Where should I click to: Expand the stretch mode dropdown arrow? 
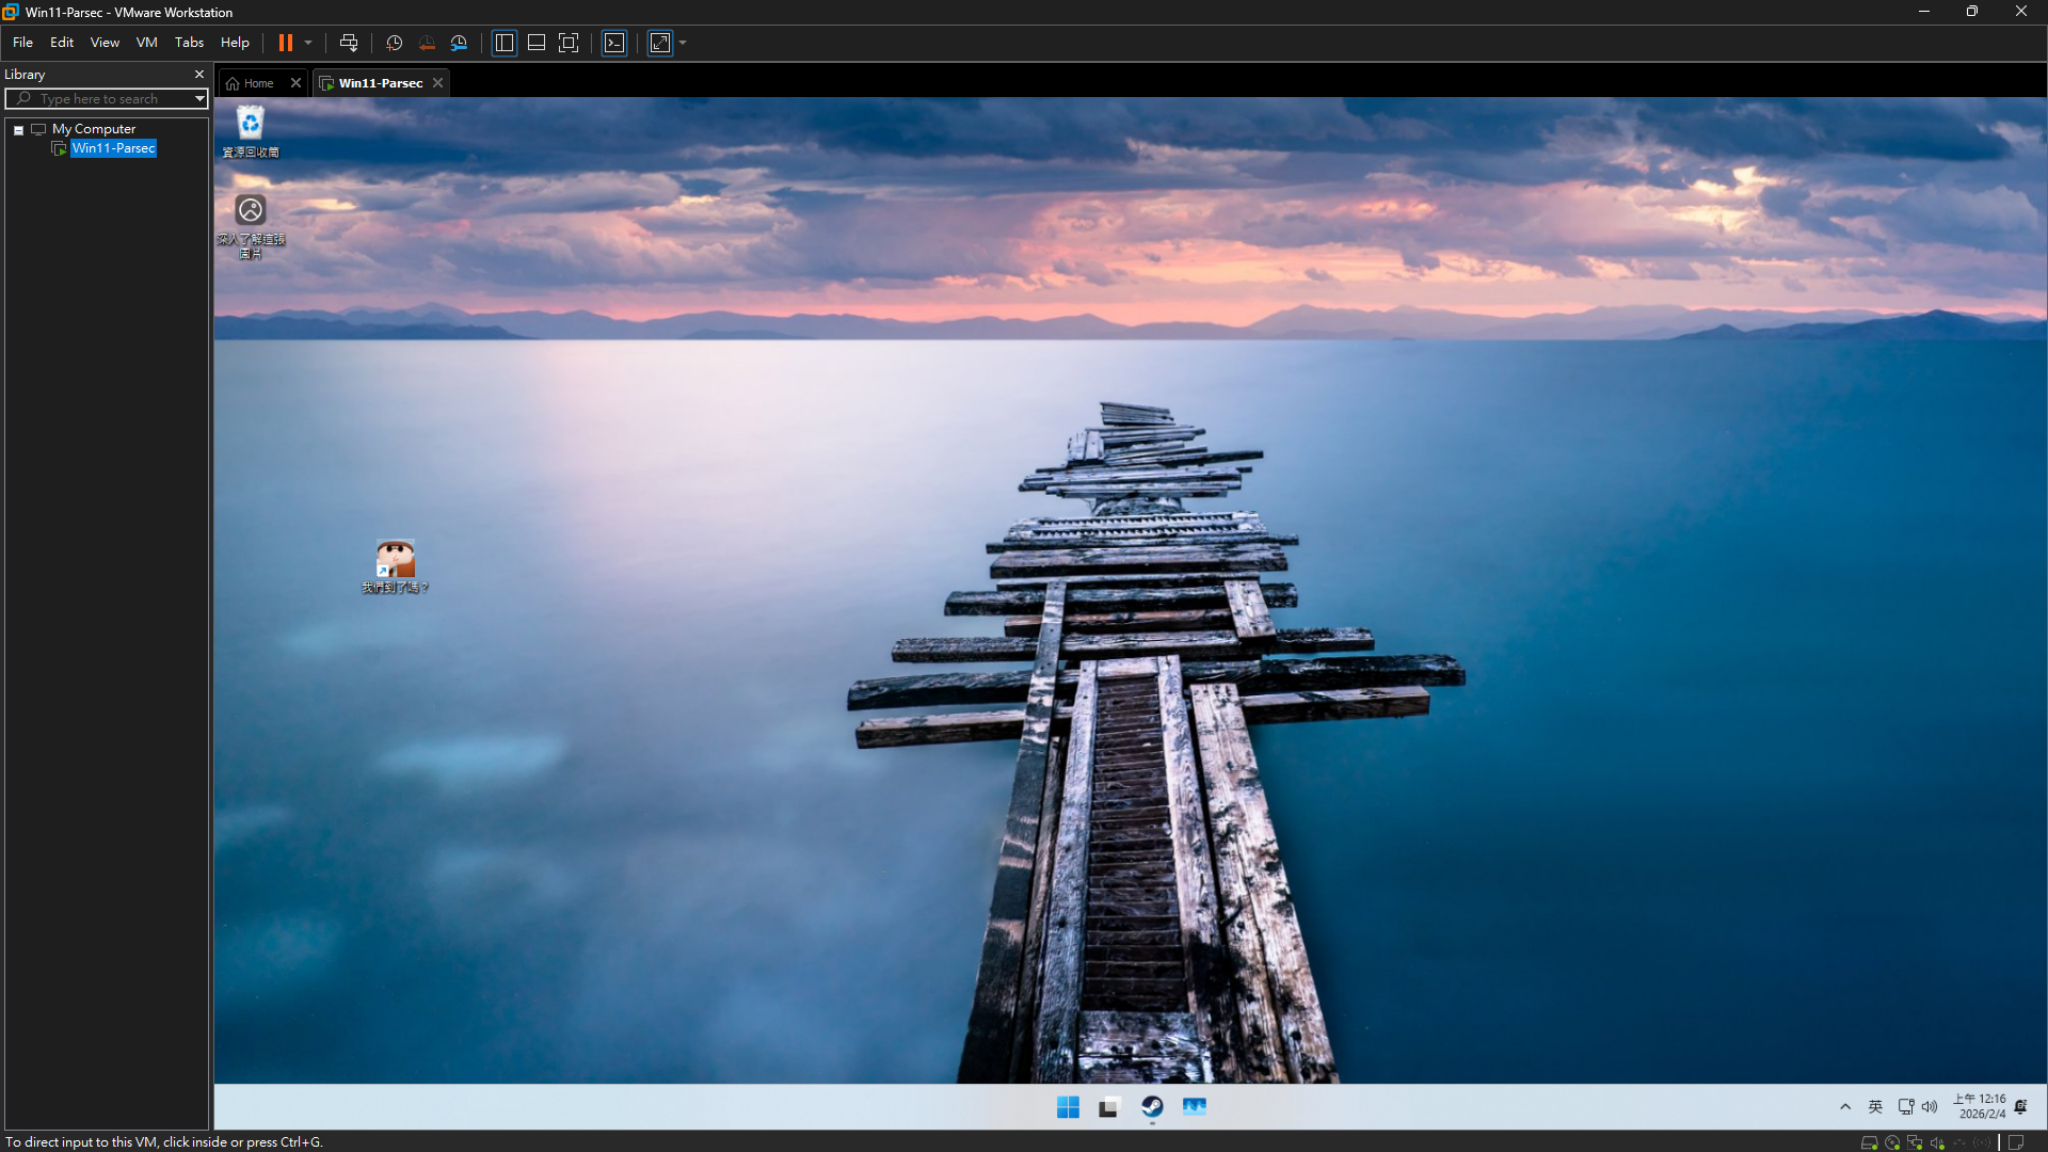[x=683, y=43]
